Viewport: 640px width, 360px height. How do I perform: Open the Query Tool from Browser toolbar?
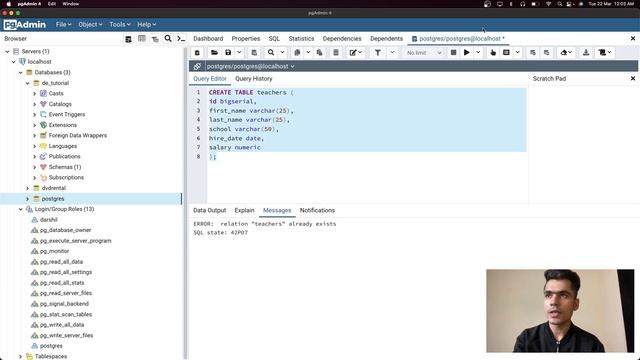(128, 39)
